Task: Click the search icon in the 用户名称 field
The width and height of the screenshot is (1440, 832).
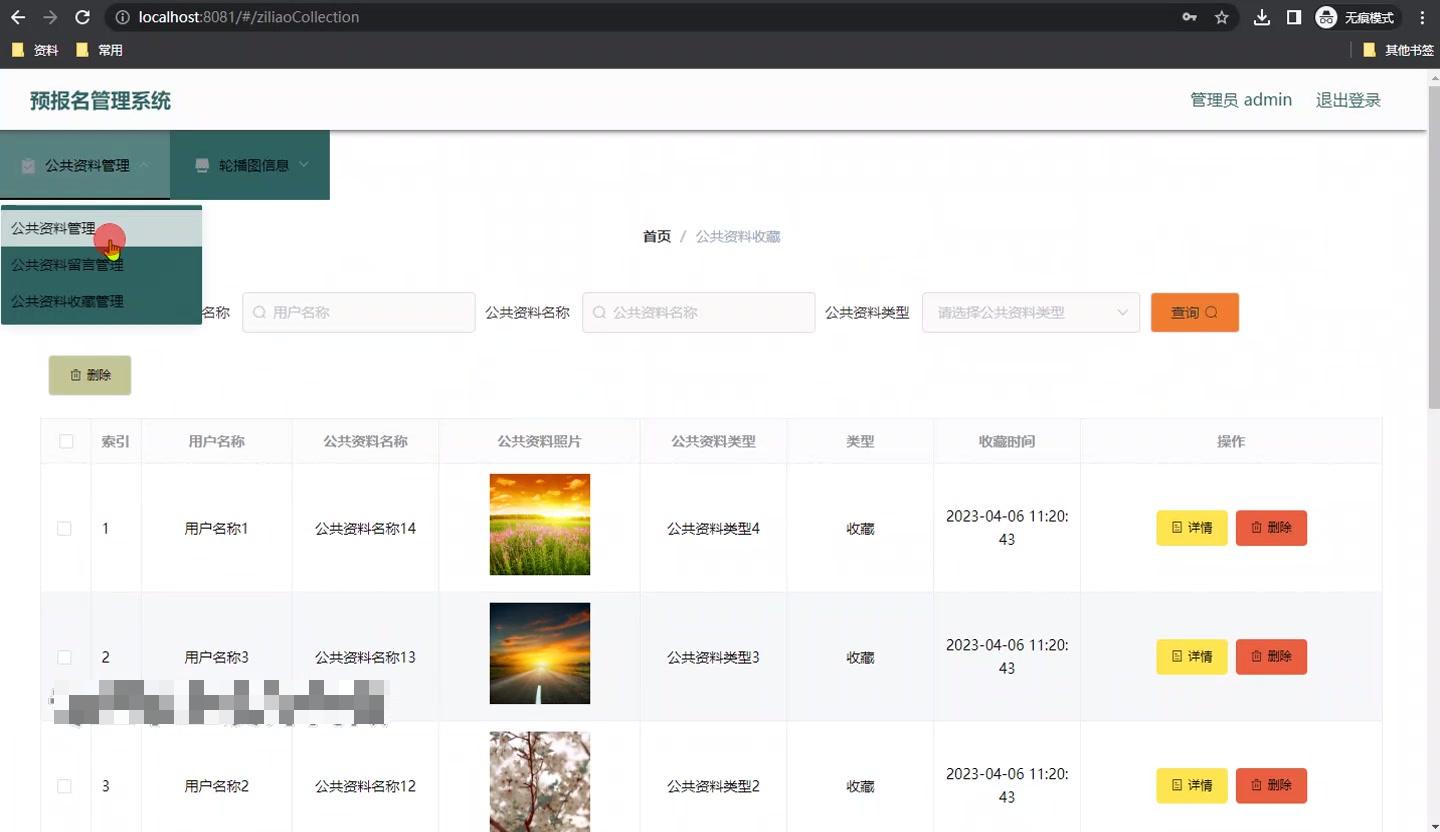Action: coord(258,312)
